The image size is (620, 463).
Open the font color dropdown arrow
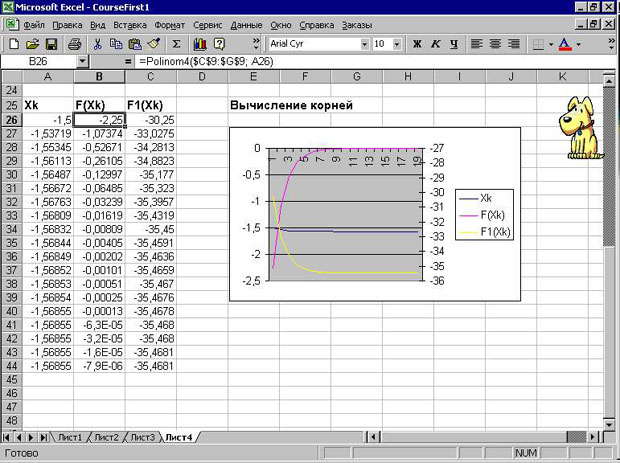[x=578, y=44]
